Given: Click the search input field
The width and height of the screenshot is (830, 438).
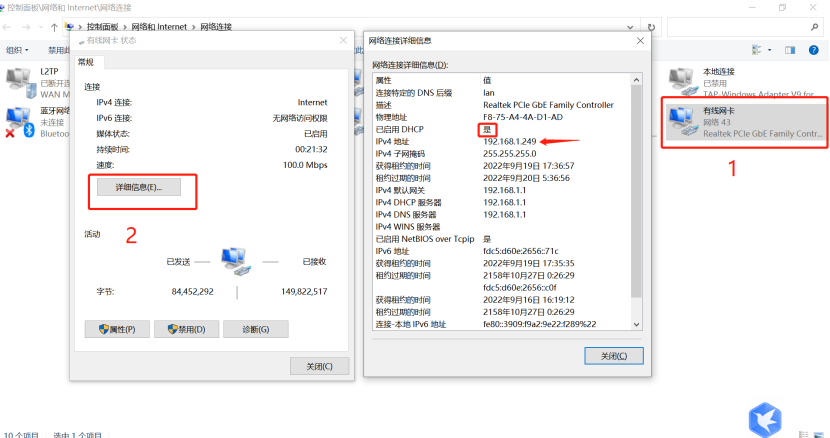Looking at the screenshot, I should coord(738,27).
